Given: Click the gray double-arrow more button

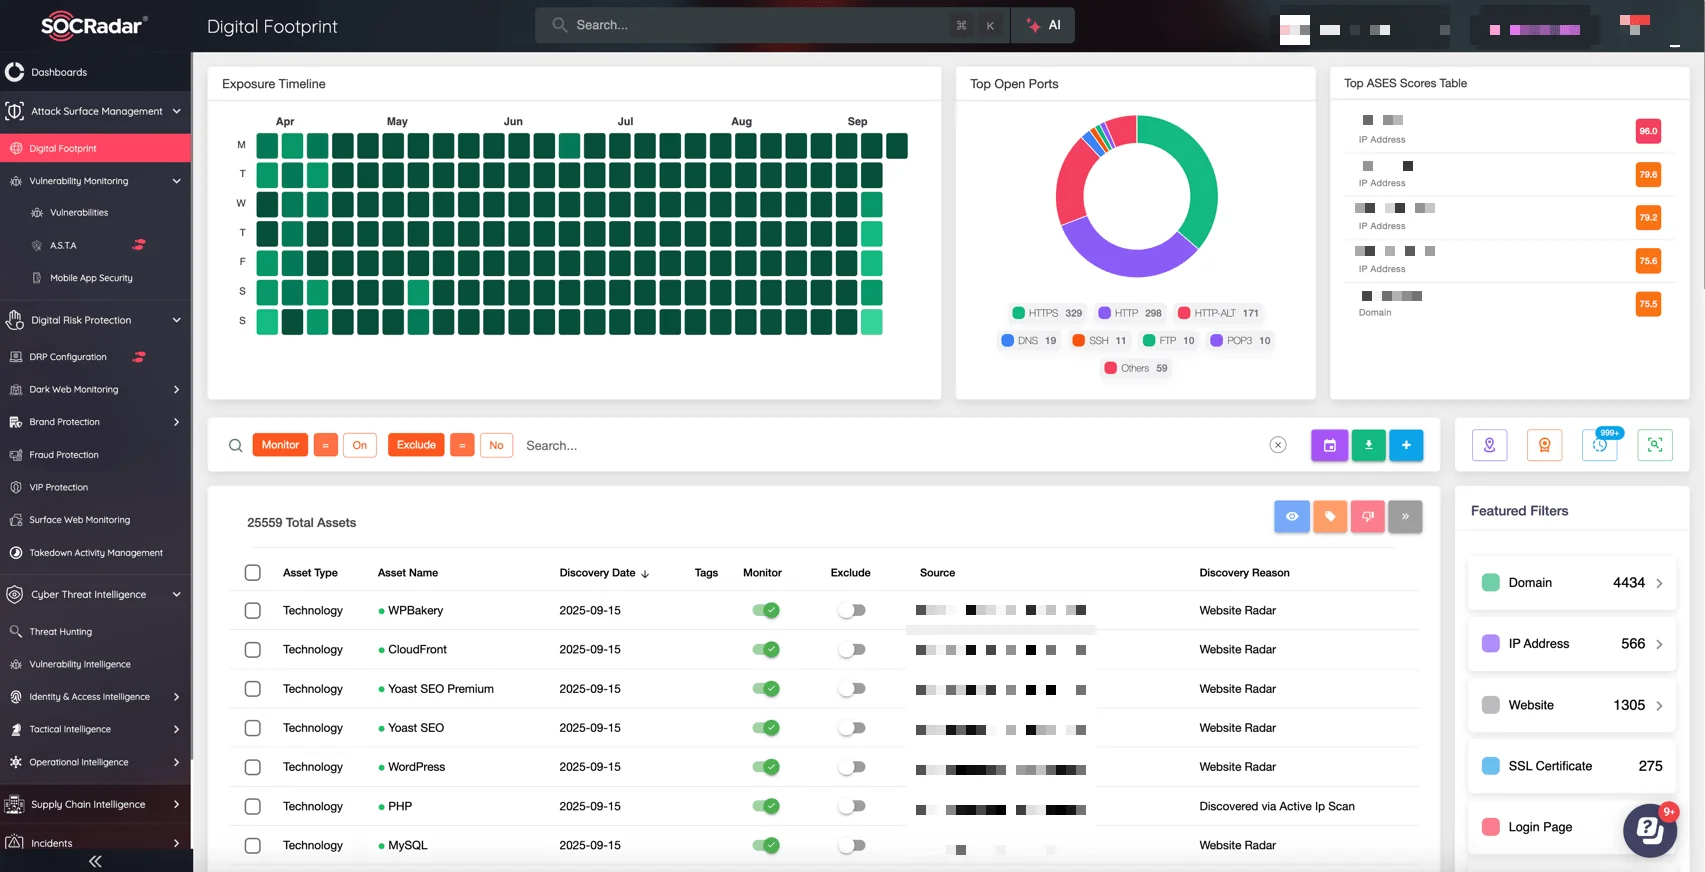Looking at the screenshot, I should click(x=1405, y=516).
